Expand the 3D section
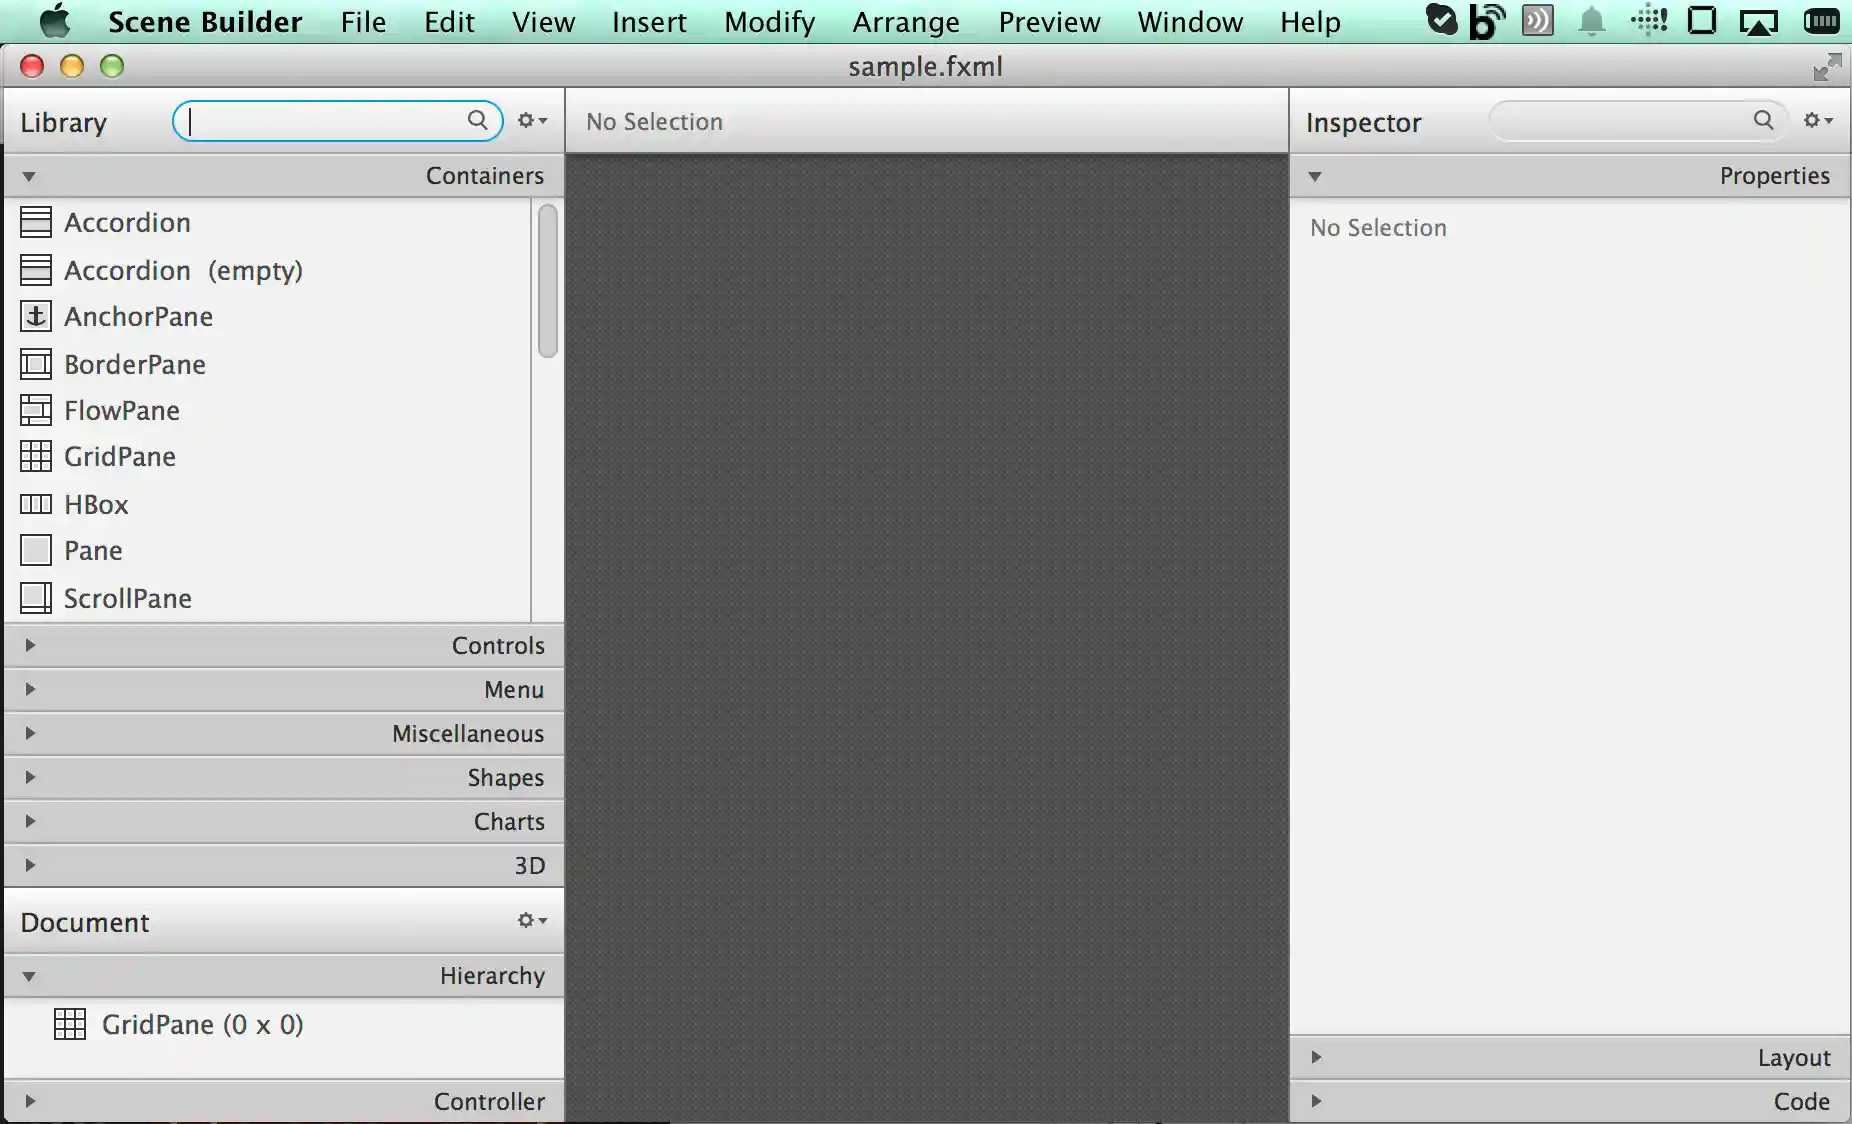The height and width of the screenshot is (1124, 1852). coord(30,865)
